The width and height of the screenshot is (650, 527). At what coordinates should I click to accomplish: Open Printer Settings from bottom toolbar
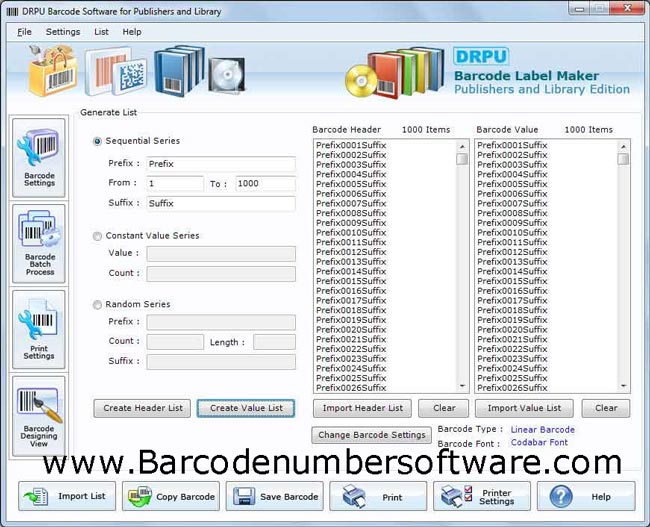pyautogui.click(x=482, y=496)
